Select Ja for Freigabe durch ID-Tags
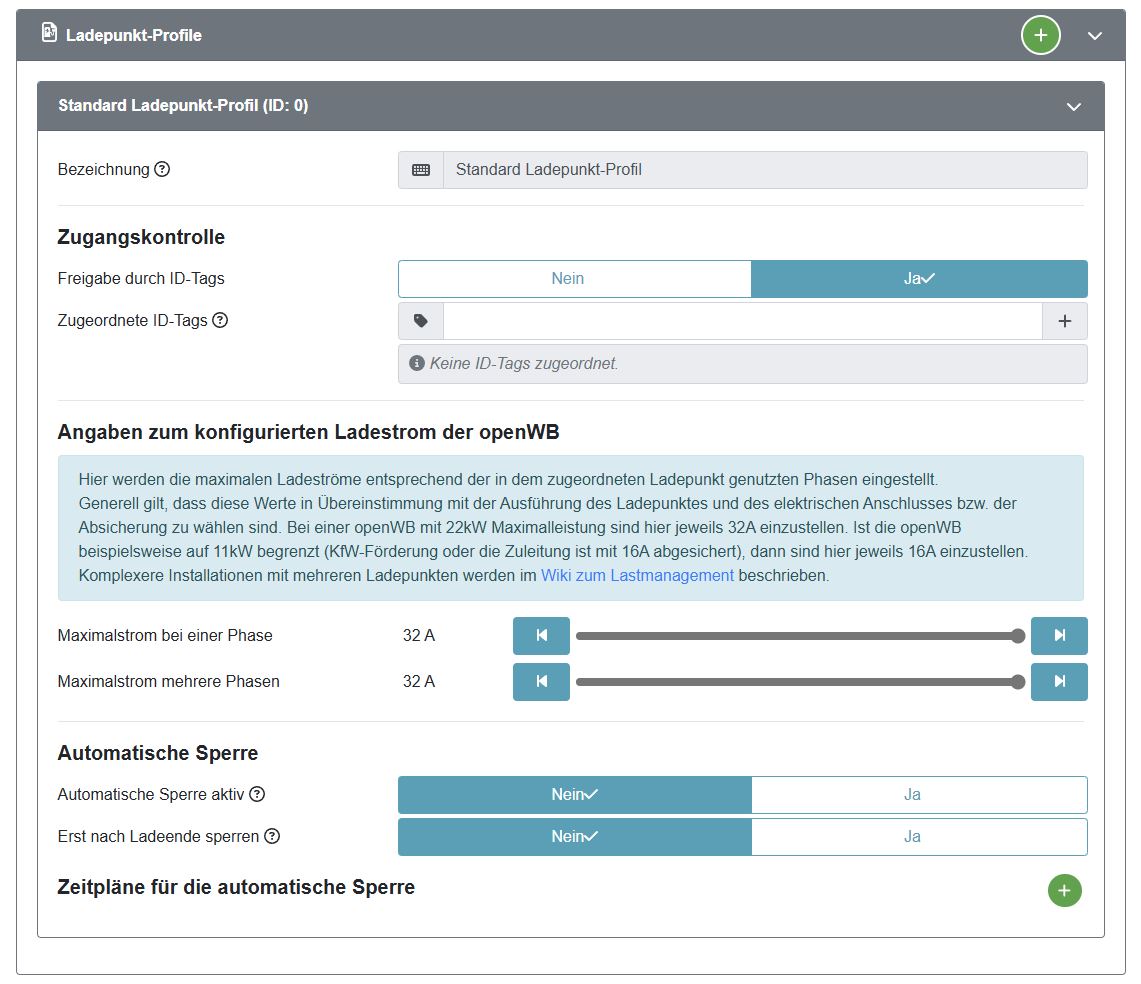 (x=918, y=279)
